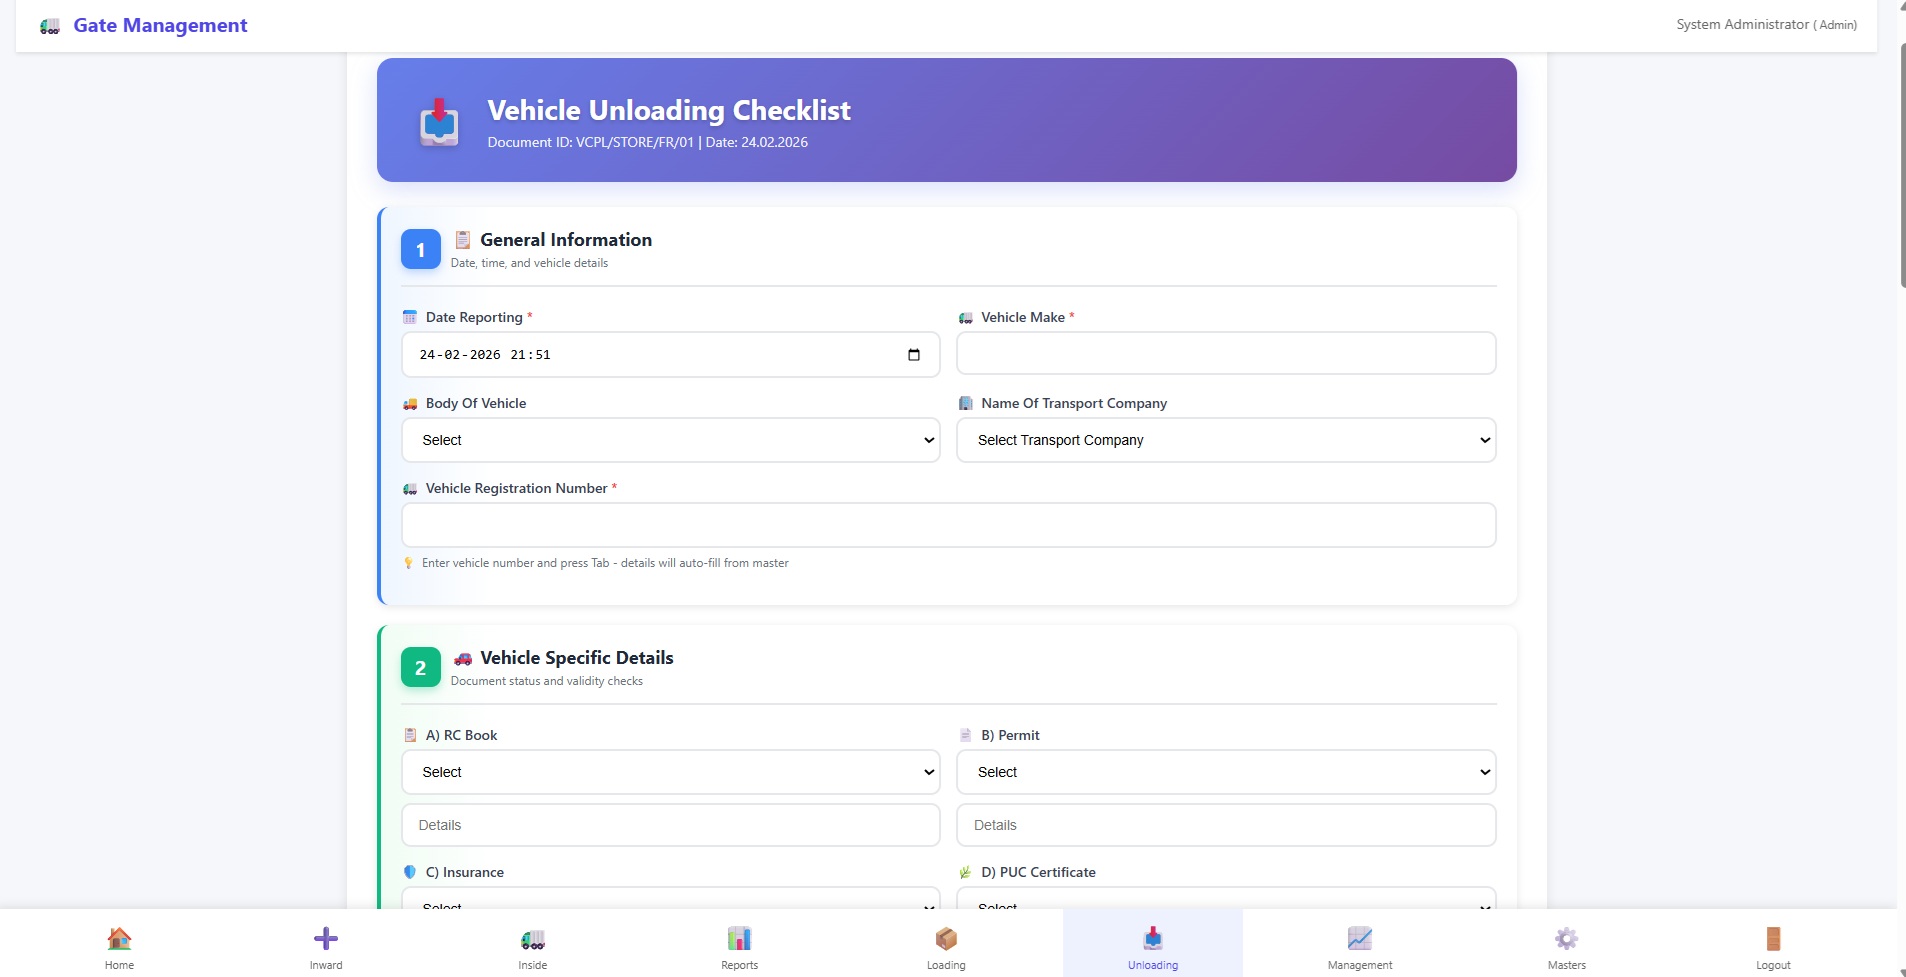Switch to the Unloading tab
This screenshot has height=977, width=1906.
pyautogui.click(x=1152, y=944)
